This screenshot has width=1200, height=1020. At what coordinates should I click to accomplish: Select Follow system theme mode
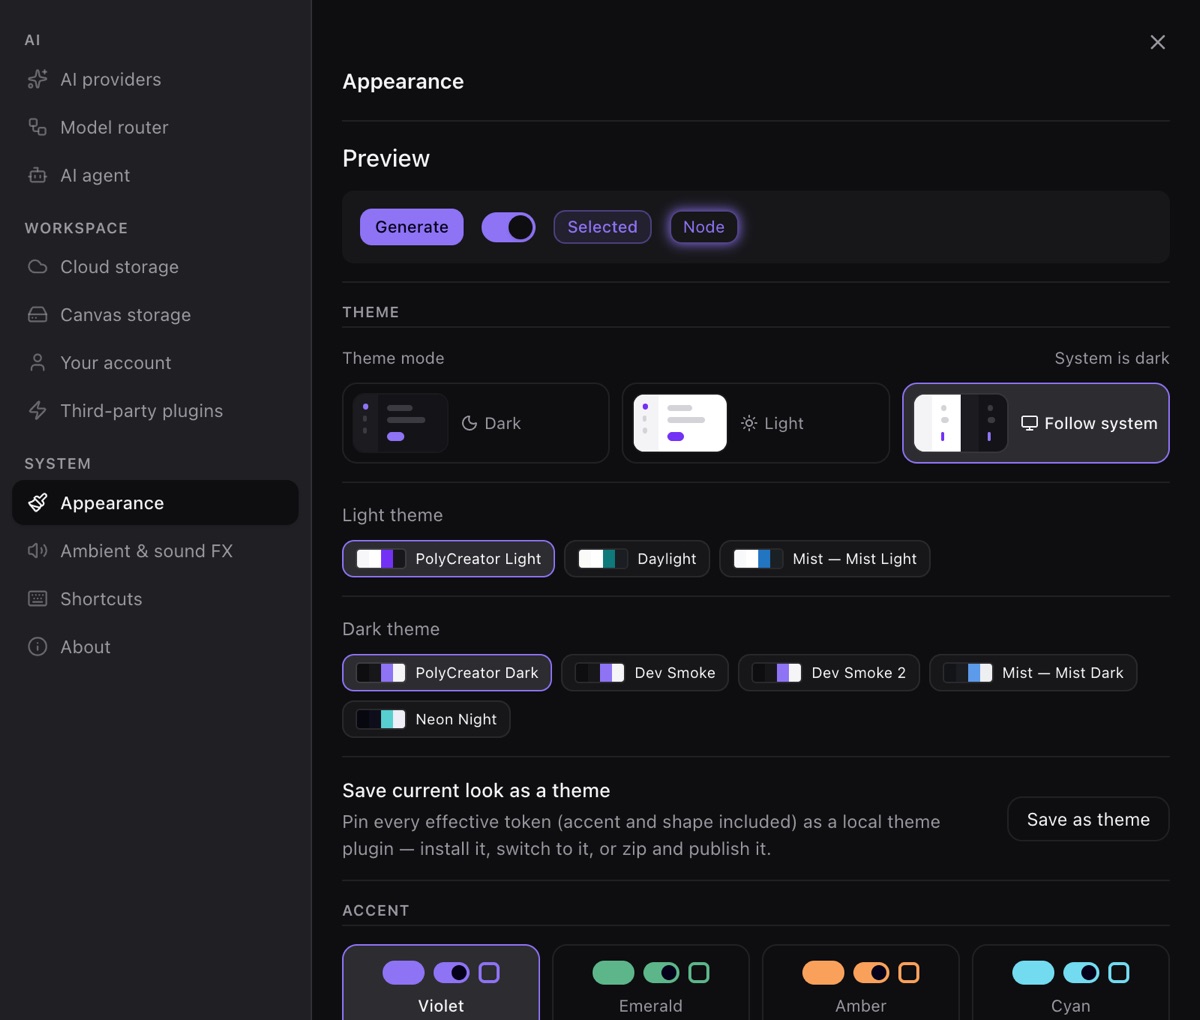coord(1036,423)
